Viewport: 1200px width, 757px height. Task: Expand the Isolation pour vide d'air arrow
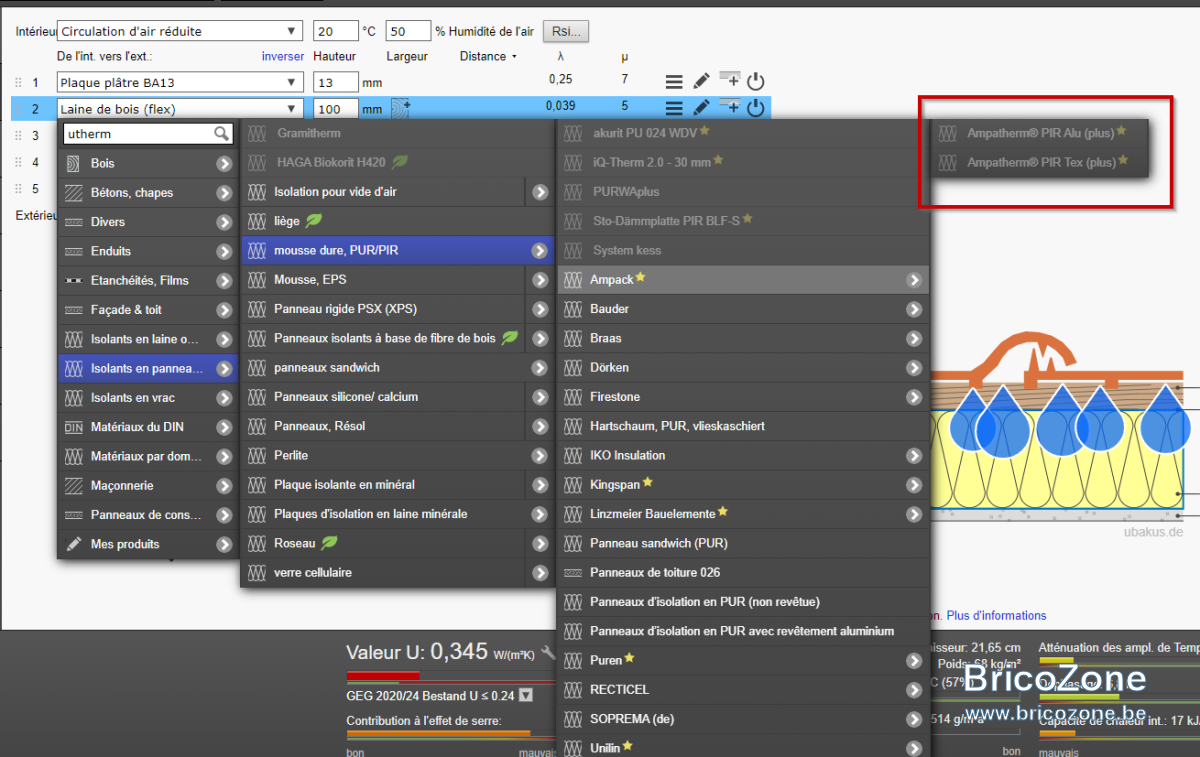[x=540, y=192]
